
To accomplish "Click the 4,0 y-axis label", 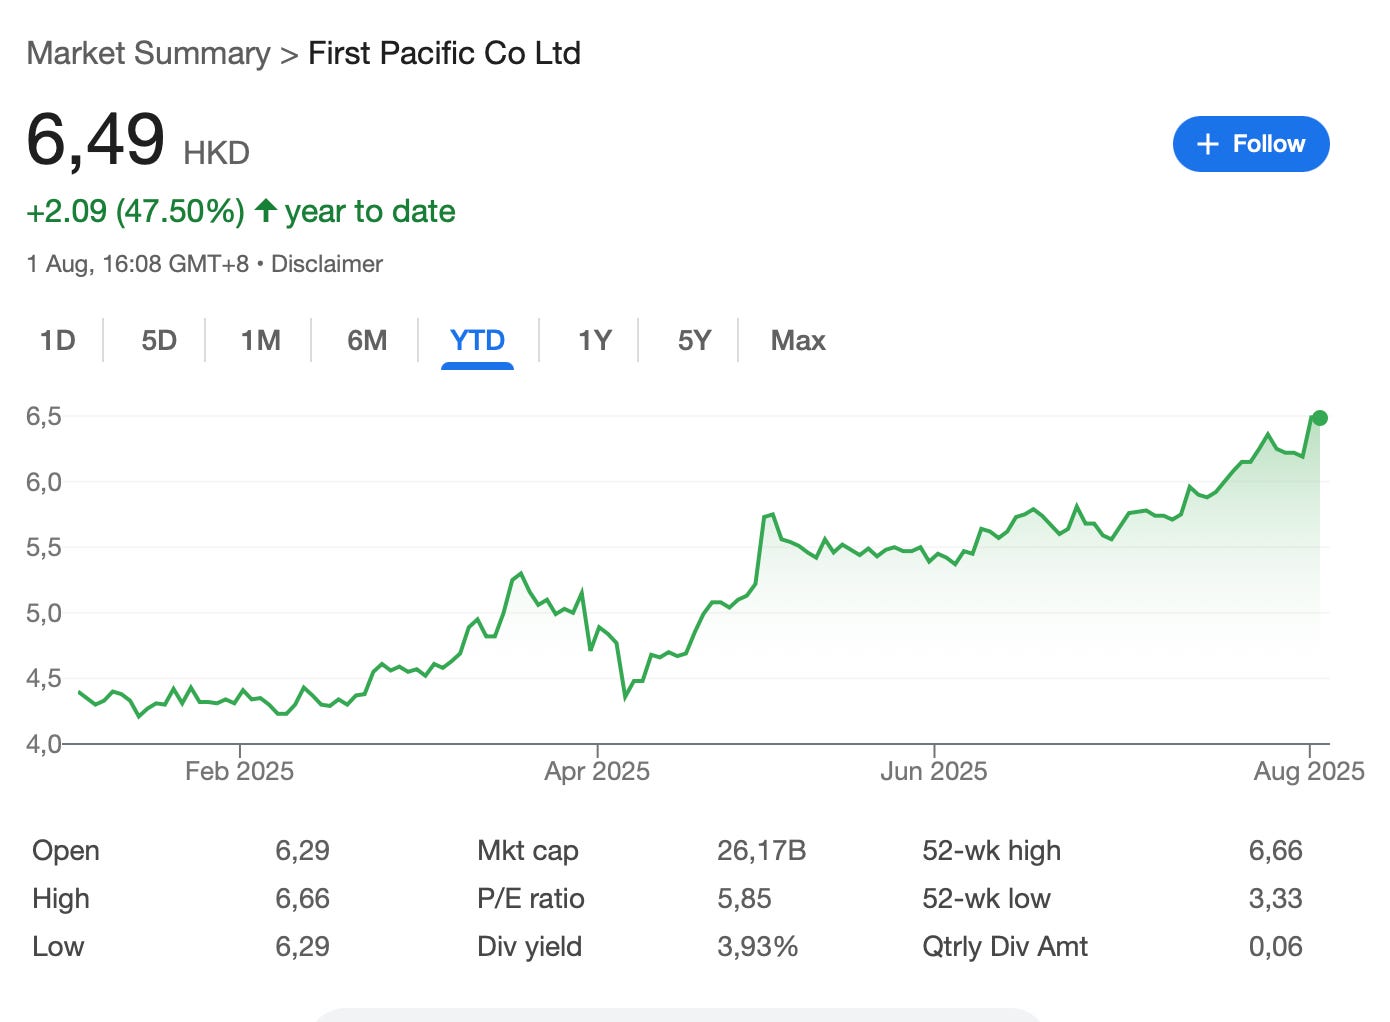I will (x=44, y=744).
